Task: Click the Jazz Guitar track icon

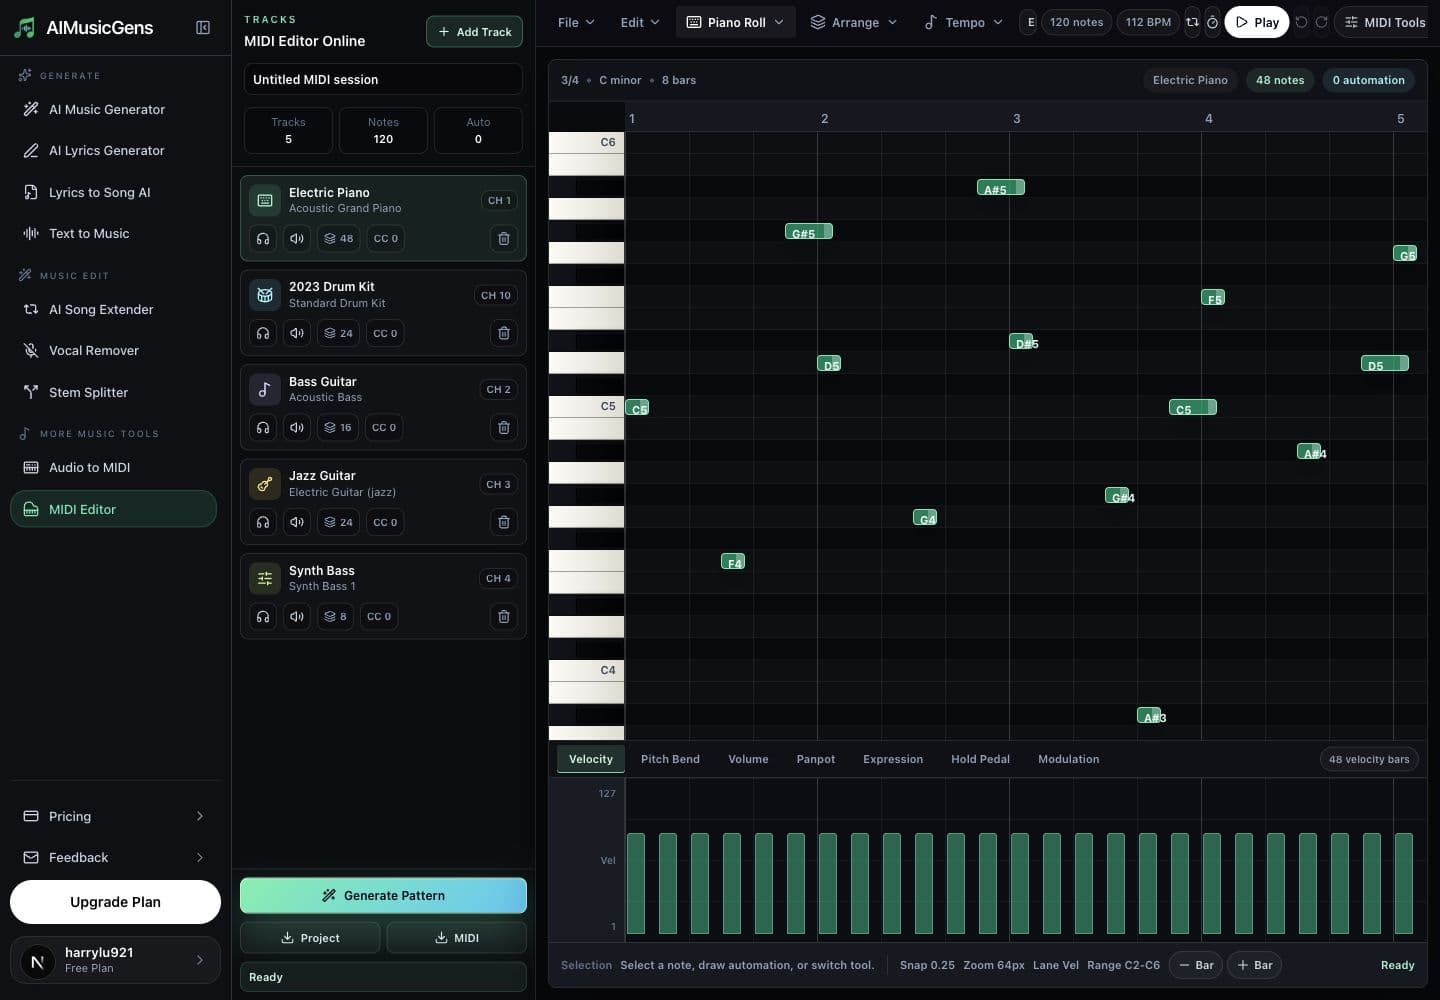Action: coord(265,484)
